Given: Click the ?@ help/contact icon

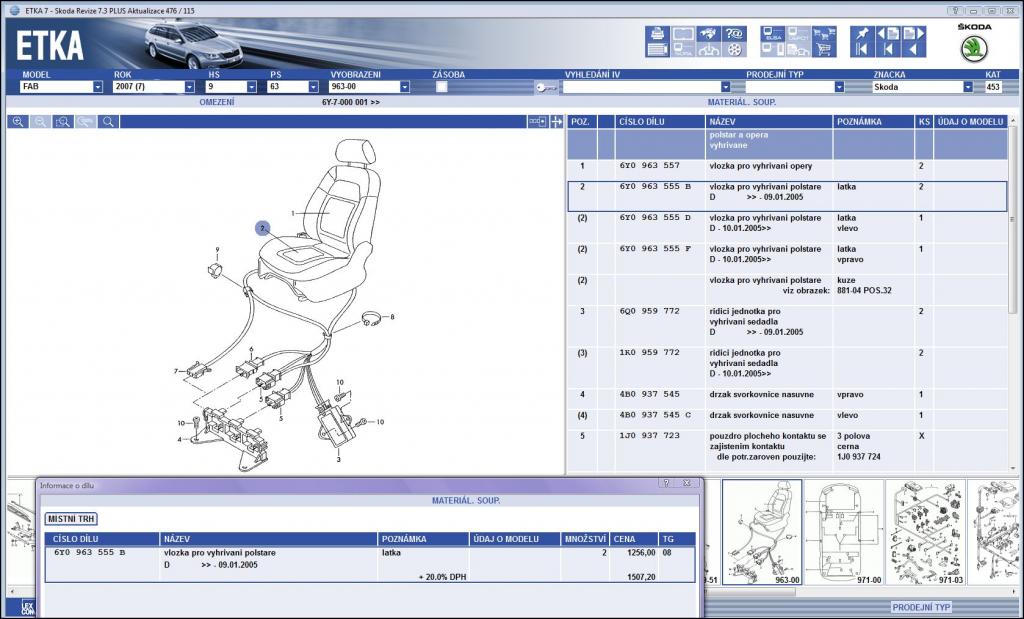Looking at the screenshot, I should (x=734, y=34).
